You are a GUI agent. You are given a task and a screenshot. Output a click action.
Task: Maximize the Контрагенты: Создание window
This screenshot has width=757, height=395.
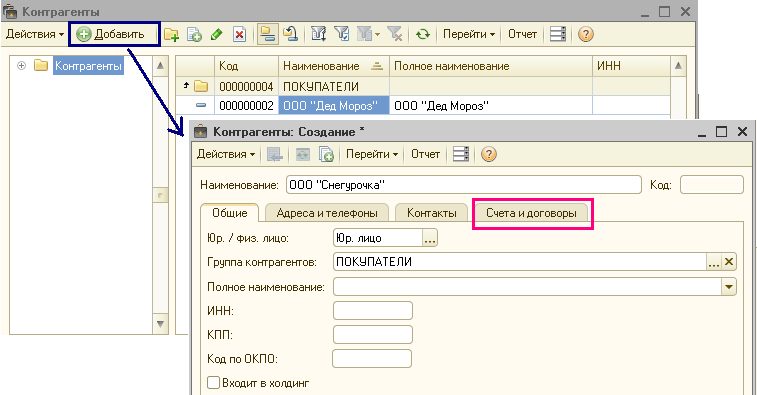(721, 131)
